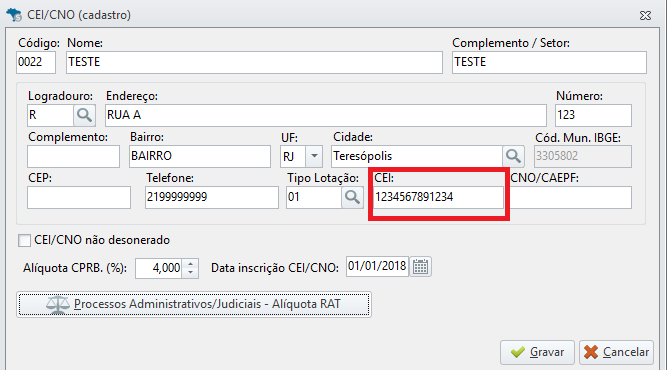Select the UF combo box showing RJ
This screenshot has height=370, width=667.
click(x=301, y=157)
